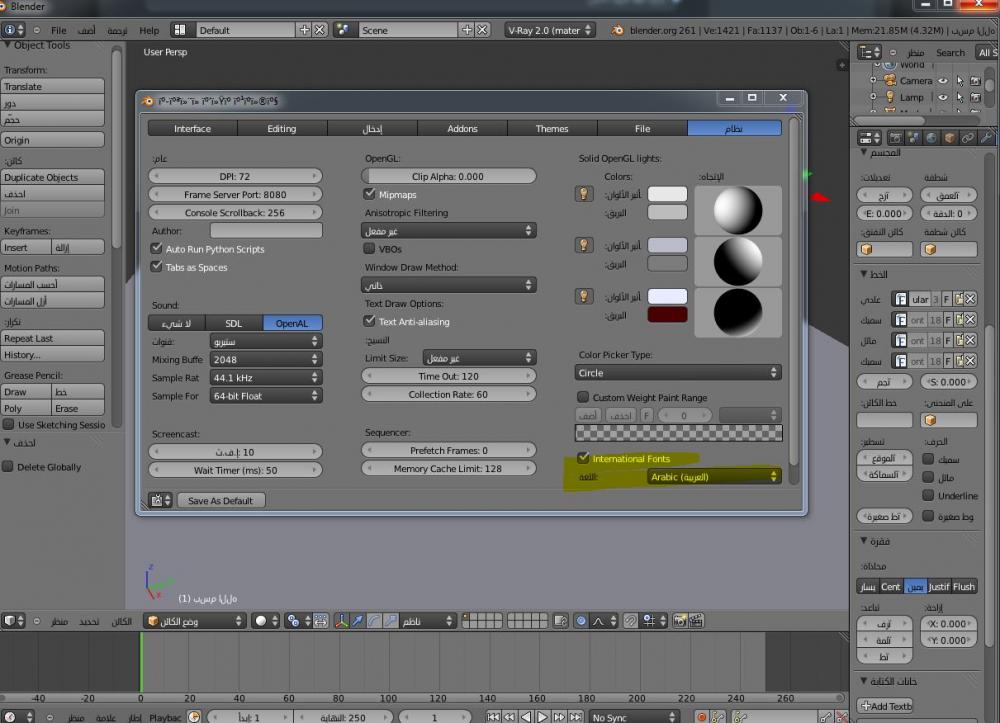
Task: Click the regular font file browse icon
Action: pos(959,298)
